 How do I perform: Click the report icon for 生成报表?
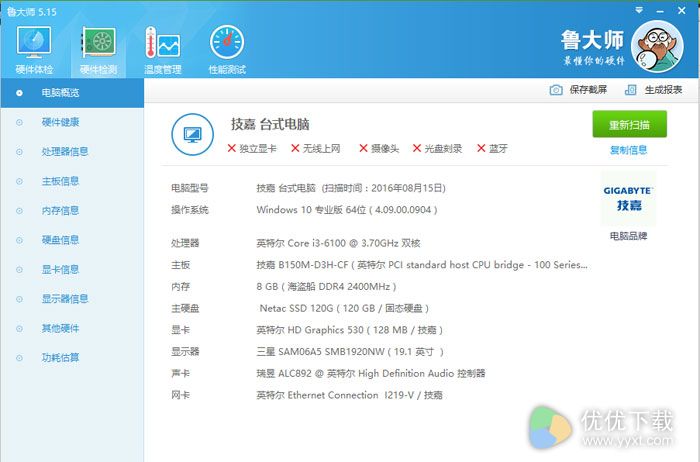click(x=630, y=90)
